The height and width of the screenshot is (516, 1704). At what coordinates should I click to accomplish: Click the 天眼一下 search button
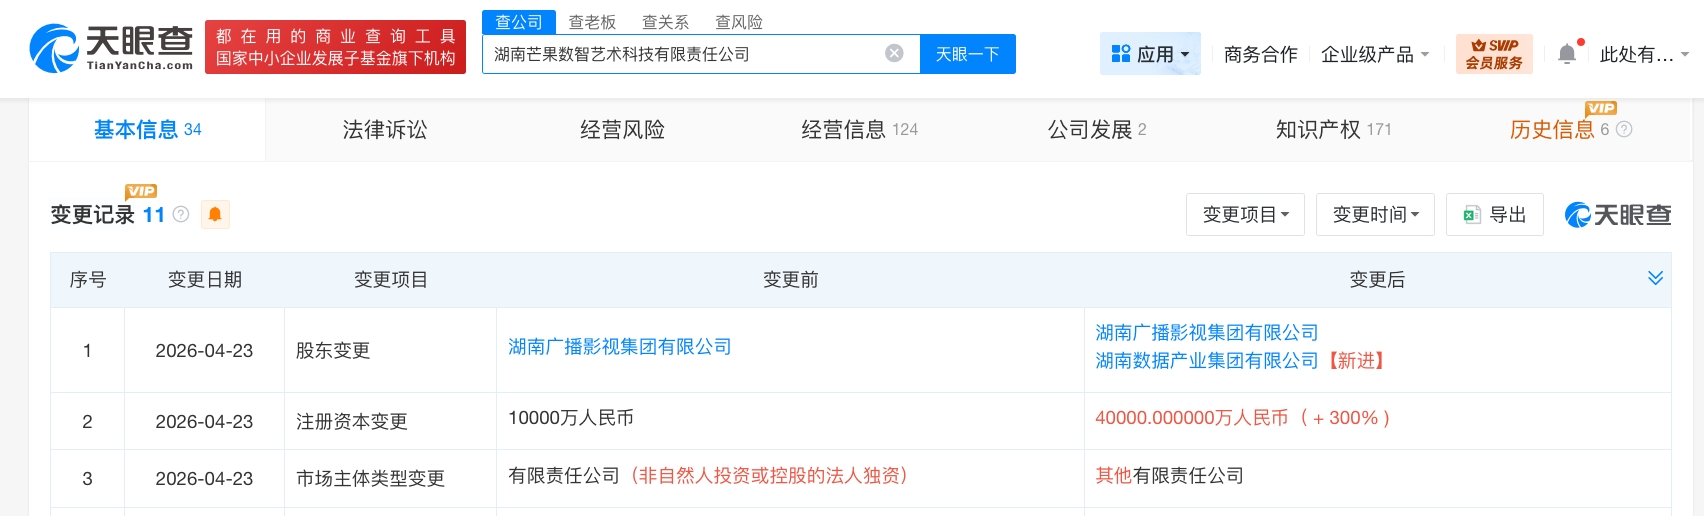coord(967,54)
